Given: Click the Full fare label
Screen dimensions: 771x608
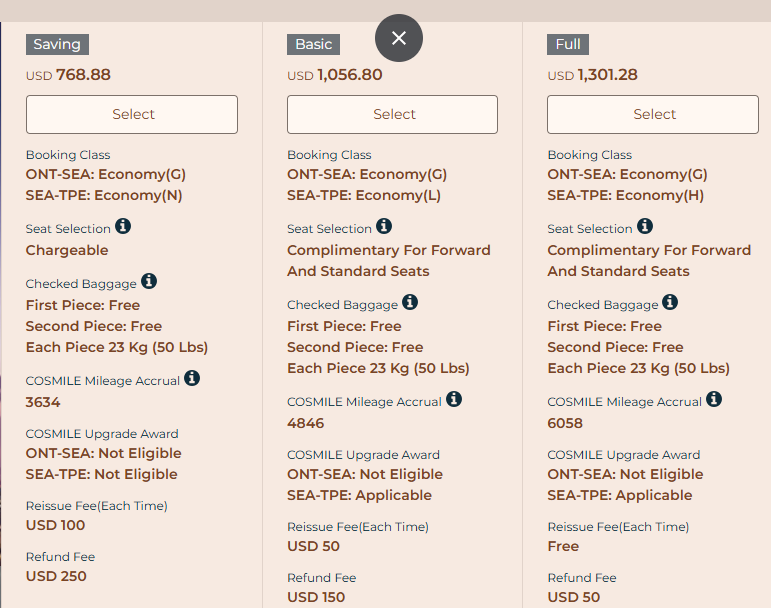Looking at the screenshot, I should (x=568, y=44).
